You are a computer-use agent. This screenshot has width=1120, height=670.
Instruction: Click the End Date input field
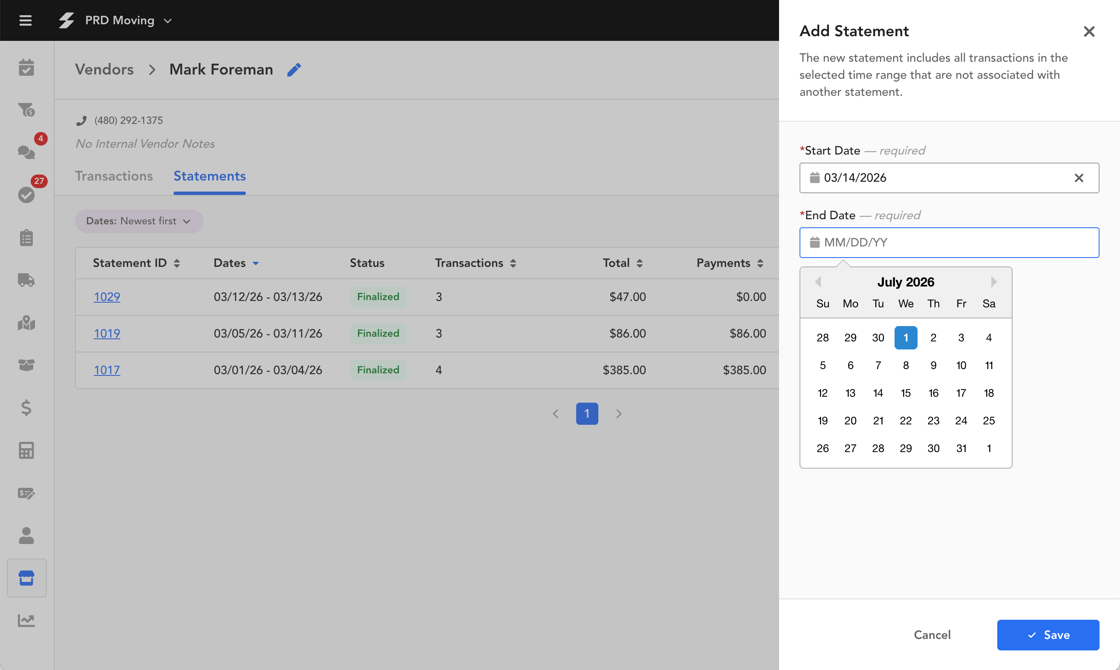949,242
